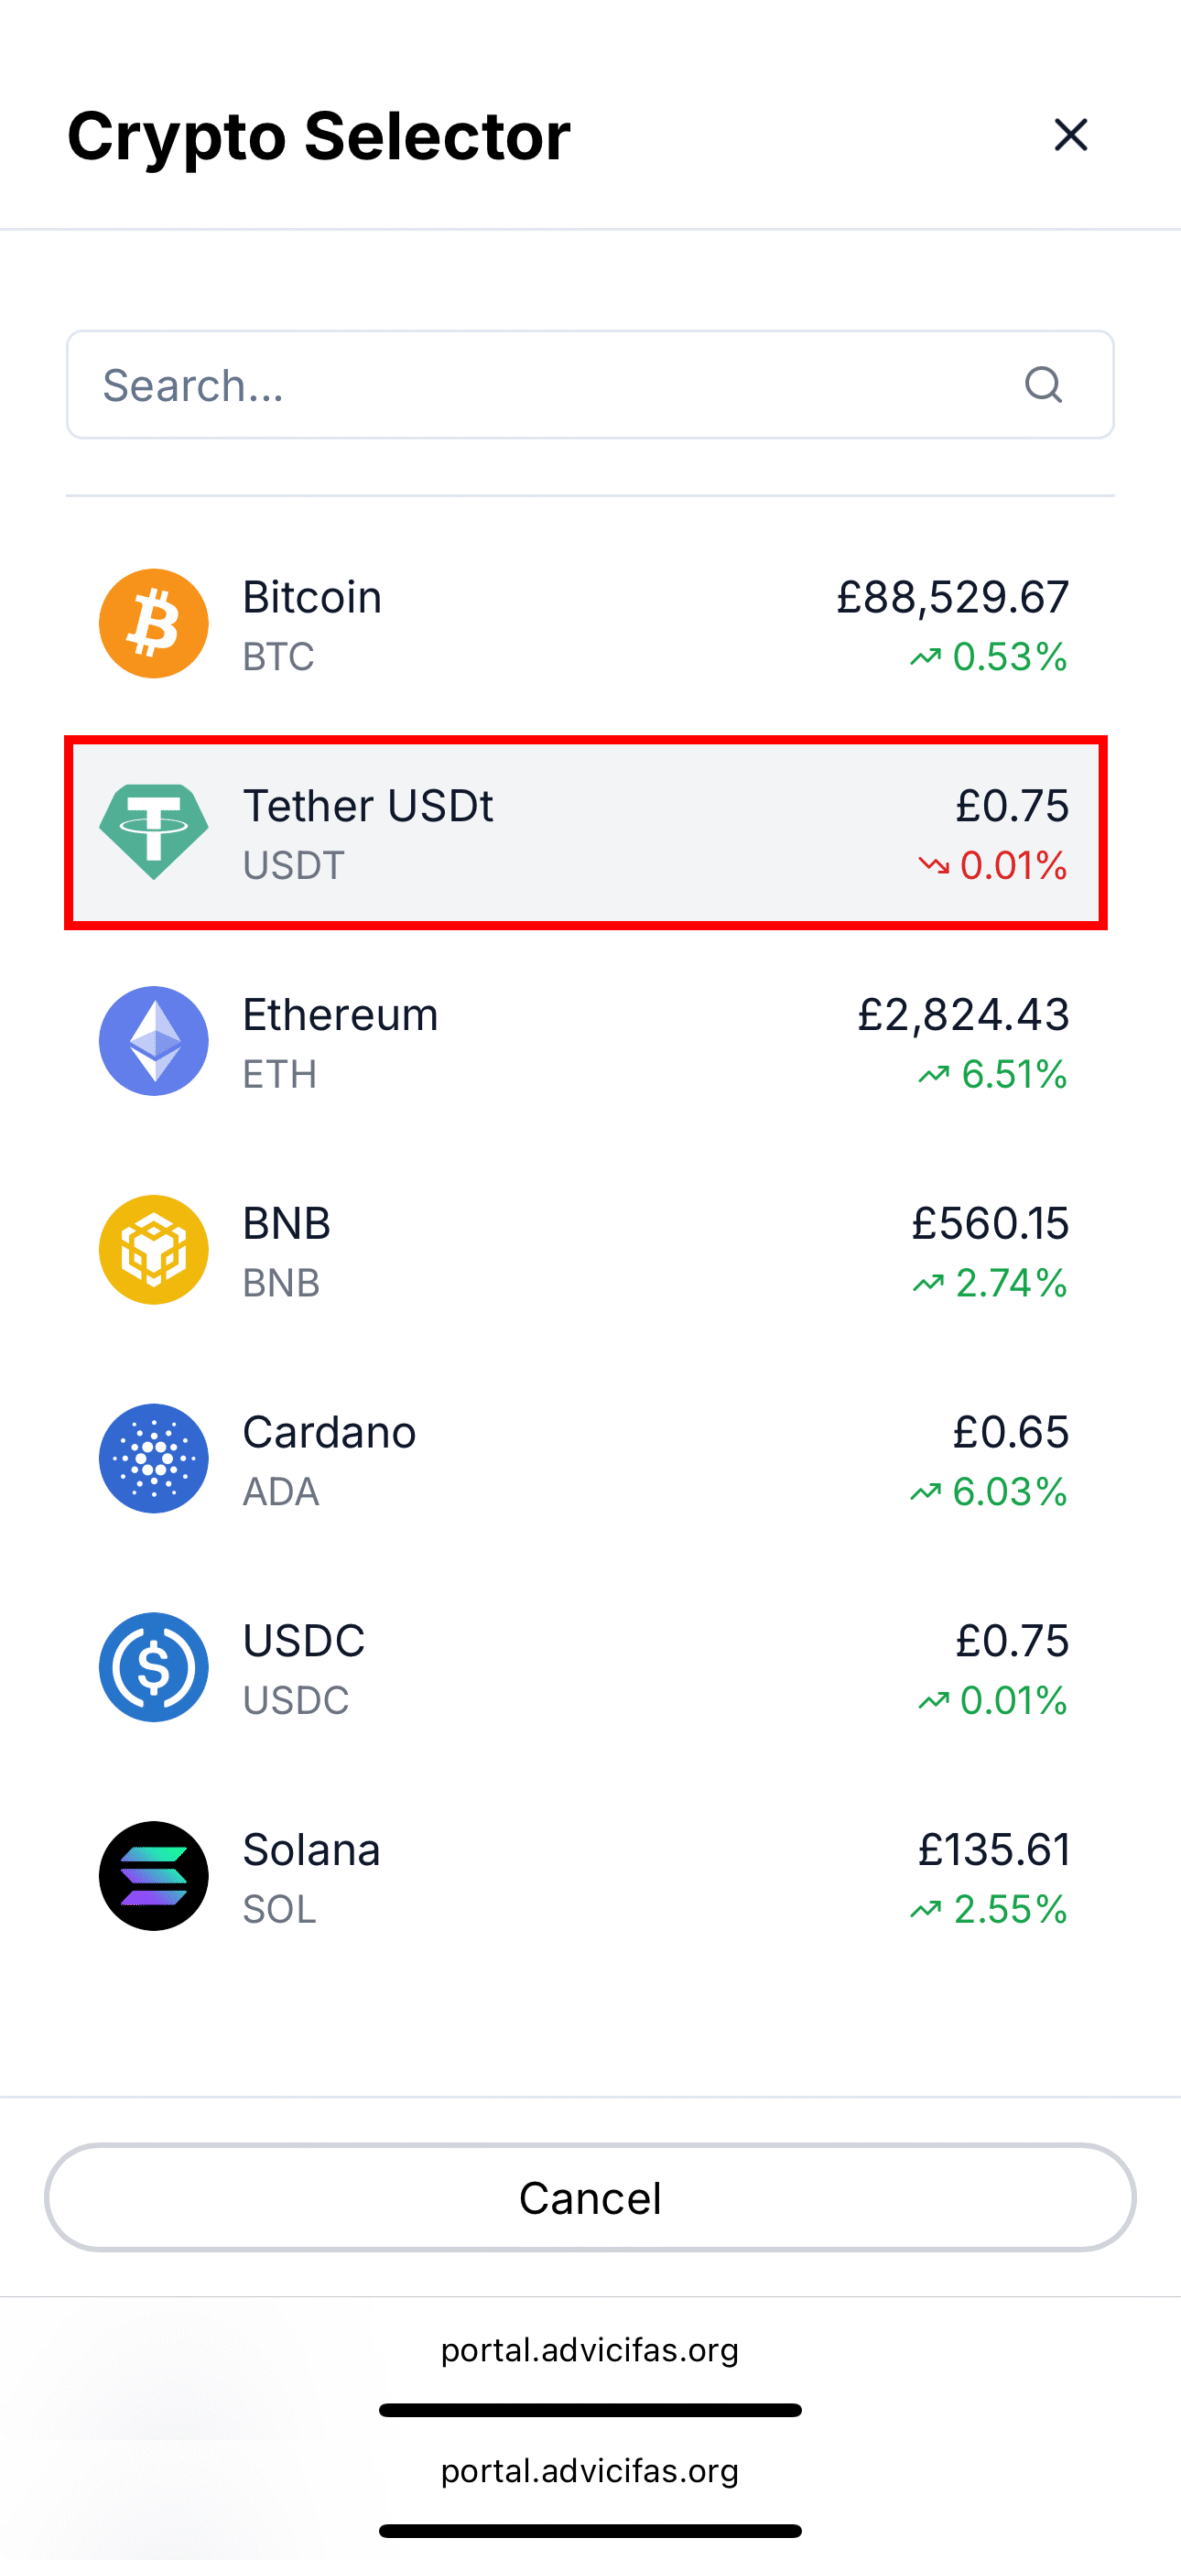The image size is (1181, 2560).
Task: Click the green Tether logo icon
Action: [x=153, y=832]
